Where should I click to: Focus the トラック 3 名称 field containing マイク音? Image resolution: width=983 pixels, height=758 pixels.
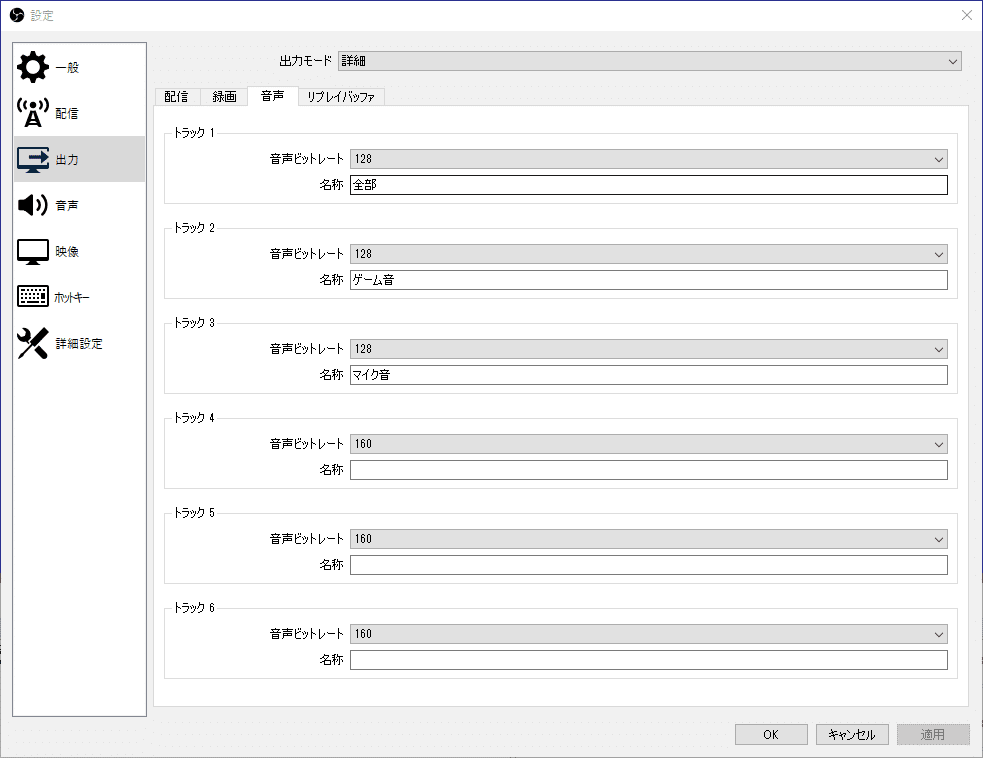click(648, 375)
